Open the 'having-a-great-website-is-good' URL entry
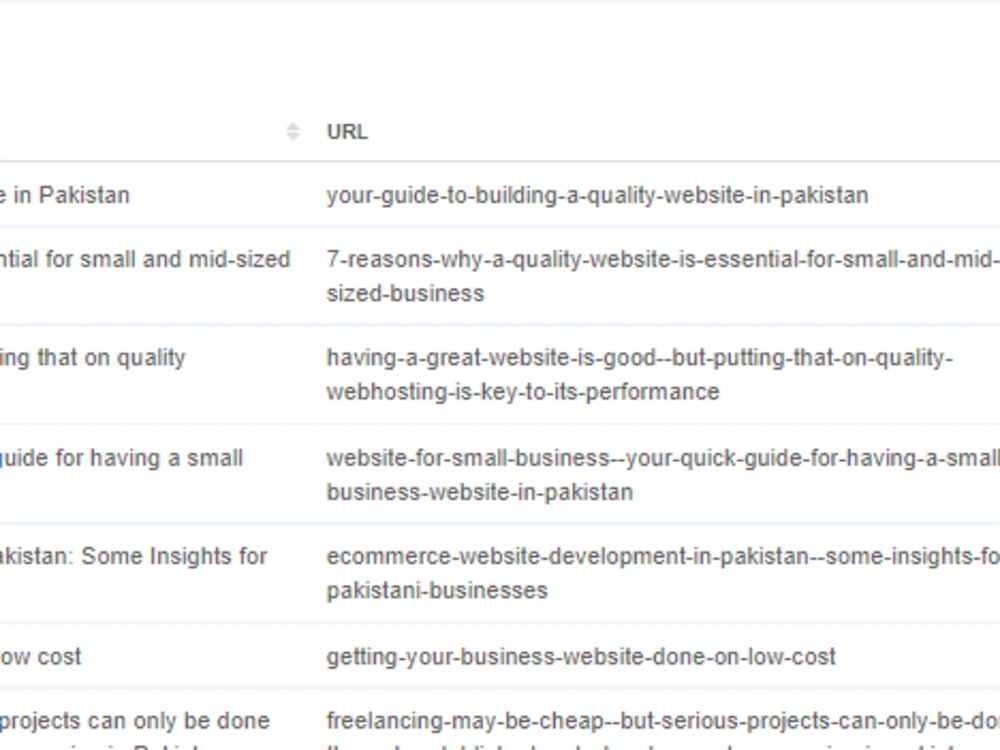1000x750 pixels. 640,357
